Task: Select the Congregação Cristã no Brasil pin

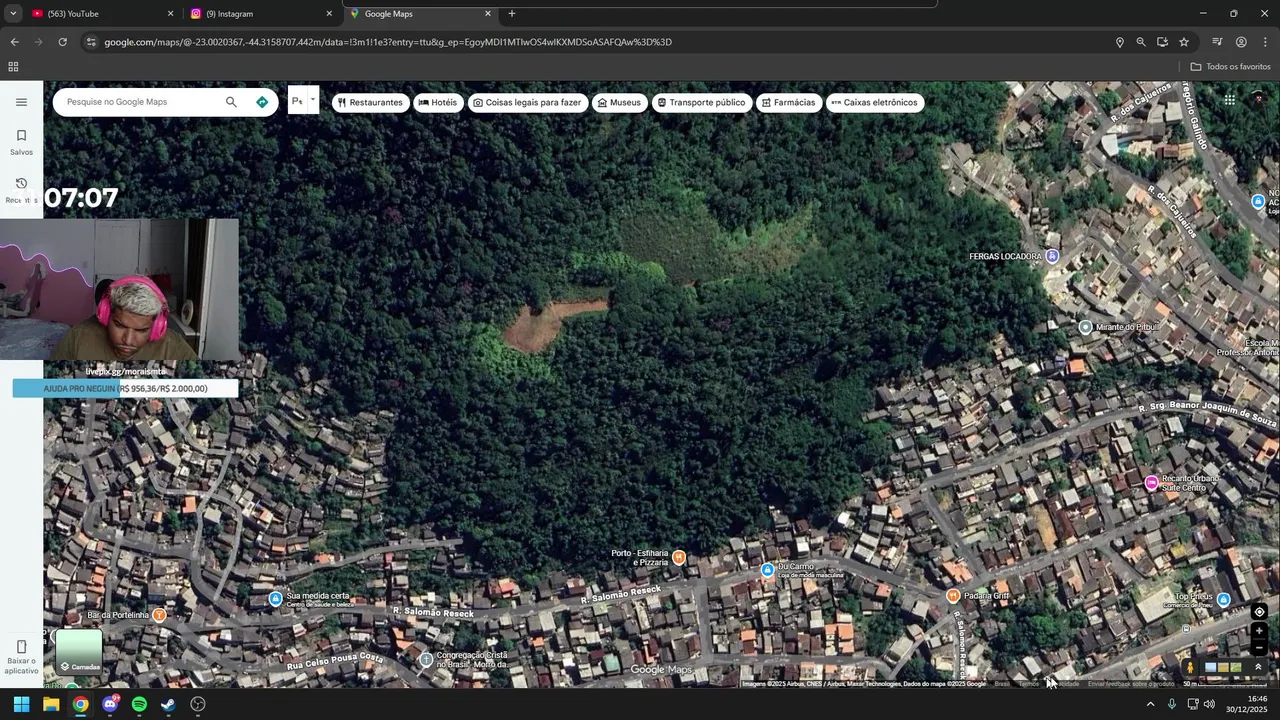Action: (426, 659)
